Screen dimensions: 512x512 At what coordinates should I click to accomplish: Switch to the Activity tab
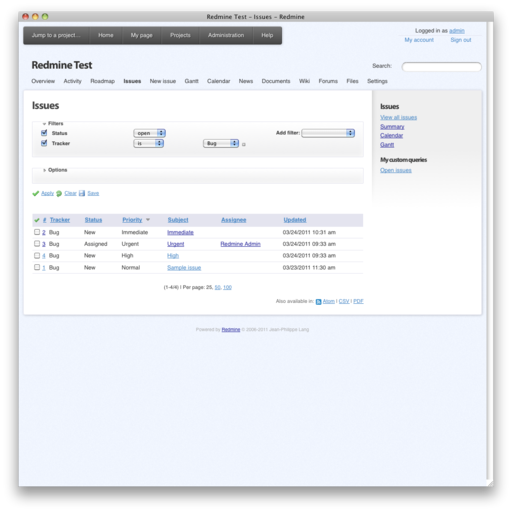pyautogui.click(x=72, y=81)
